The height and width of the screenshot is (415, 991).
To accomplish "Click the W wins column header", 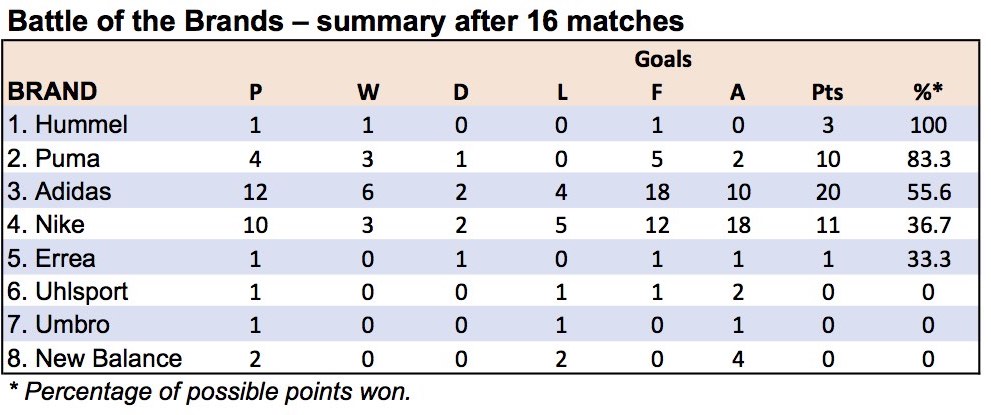I will tap(368, 92).
